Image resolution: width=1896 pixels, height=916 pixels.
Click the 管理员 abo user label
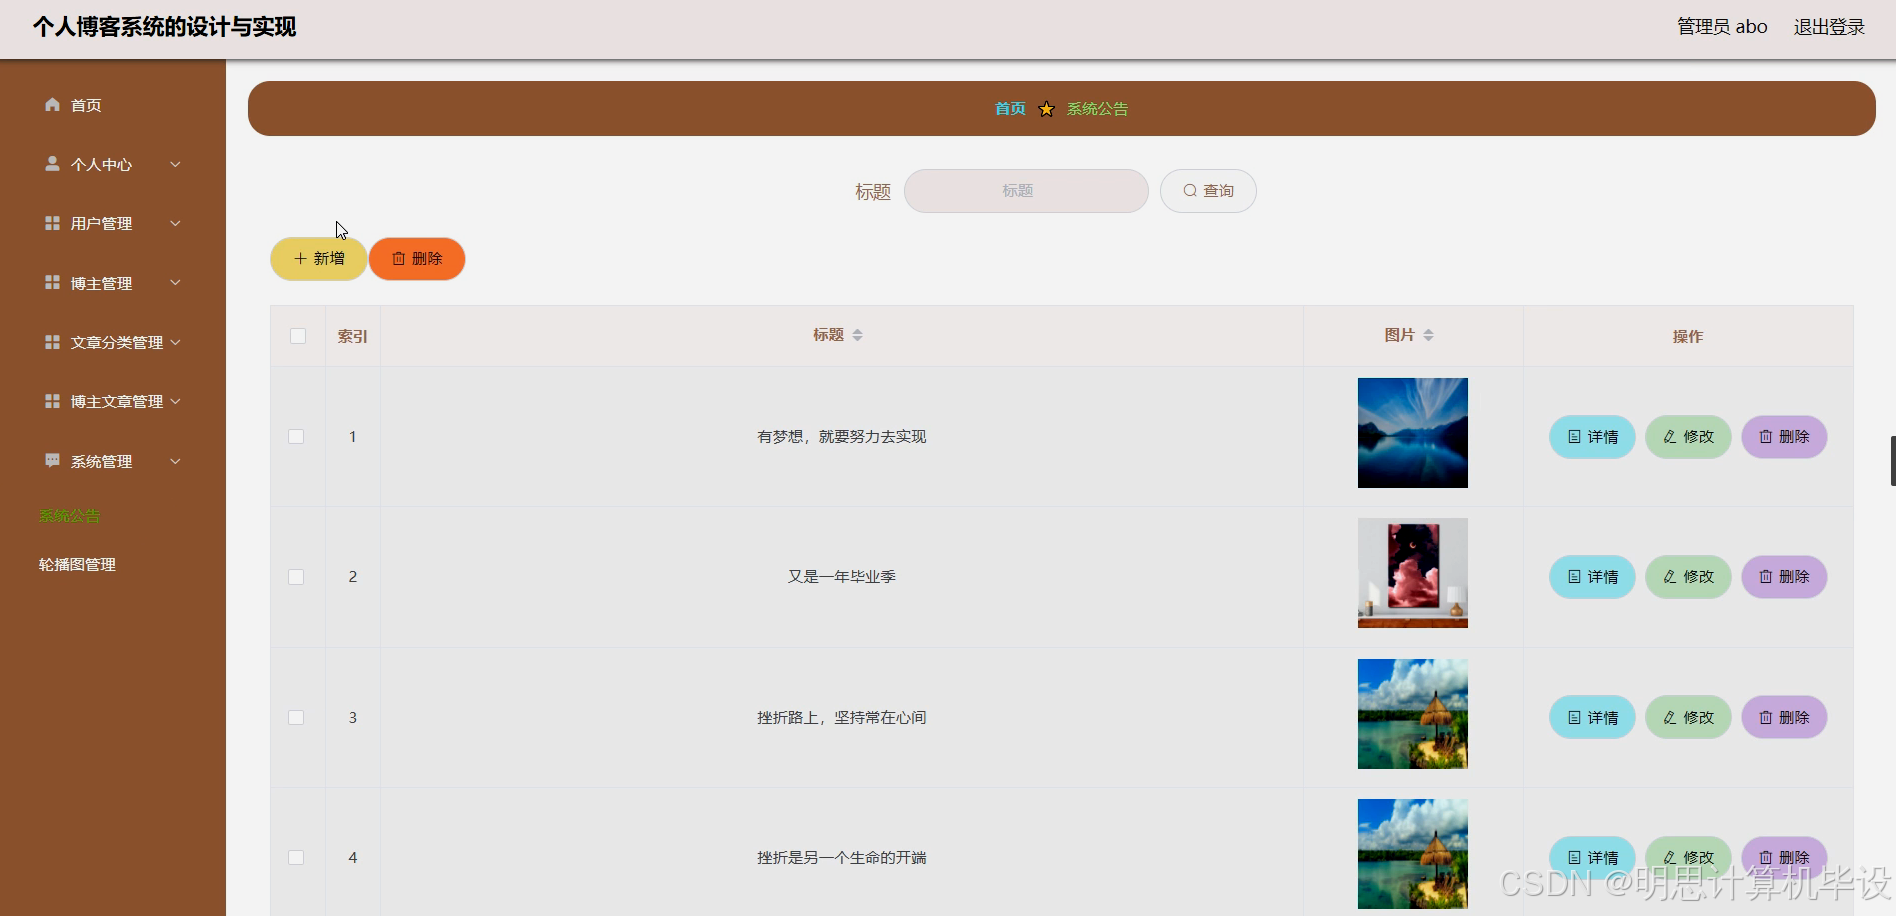1722,27
